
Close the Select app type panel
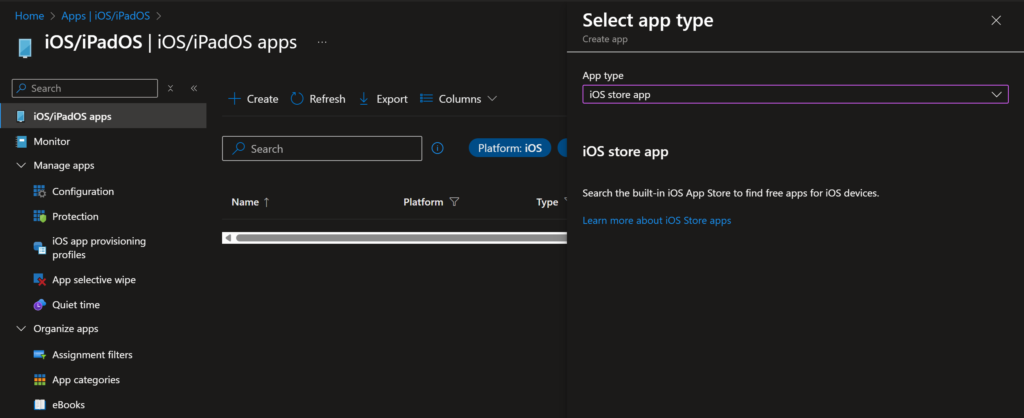click(996, 20)
